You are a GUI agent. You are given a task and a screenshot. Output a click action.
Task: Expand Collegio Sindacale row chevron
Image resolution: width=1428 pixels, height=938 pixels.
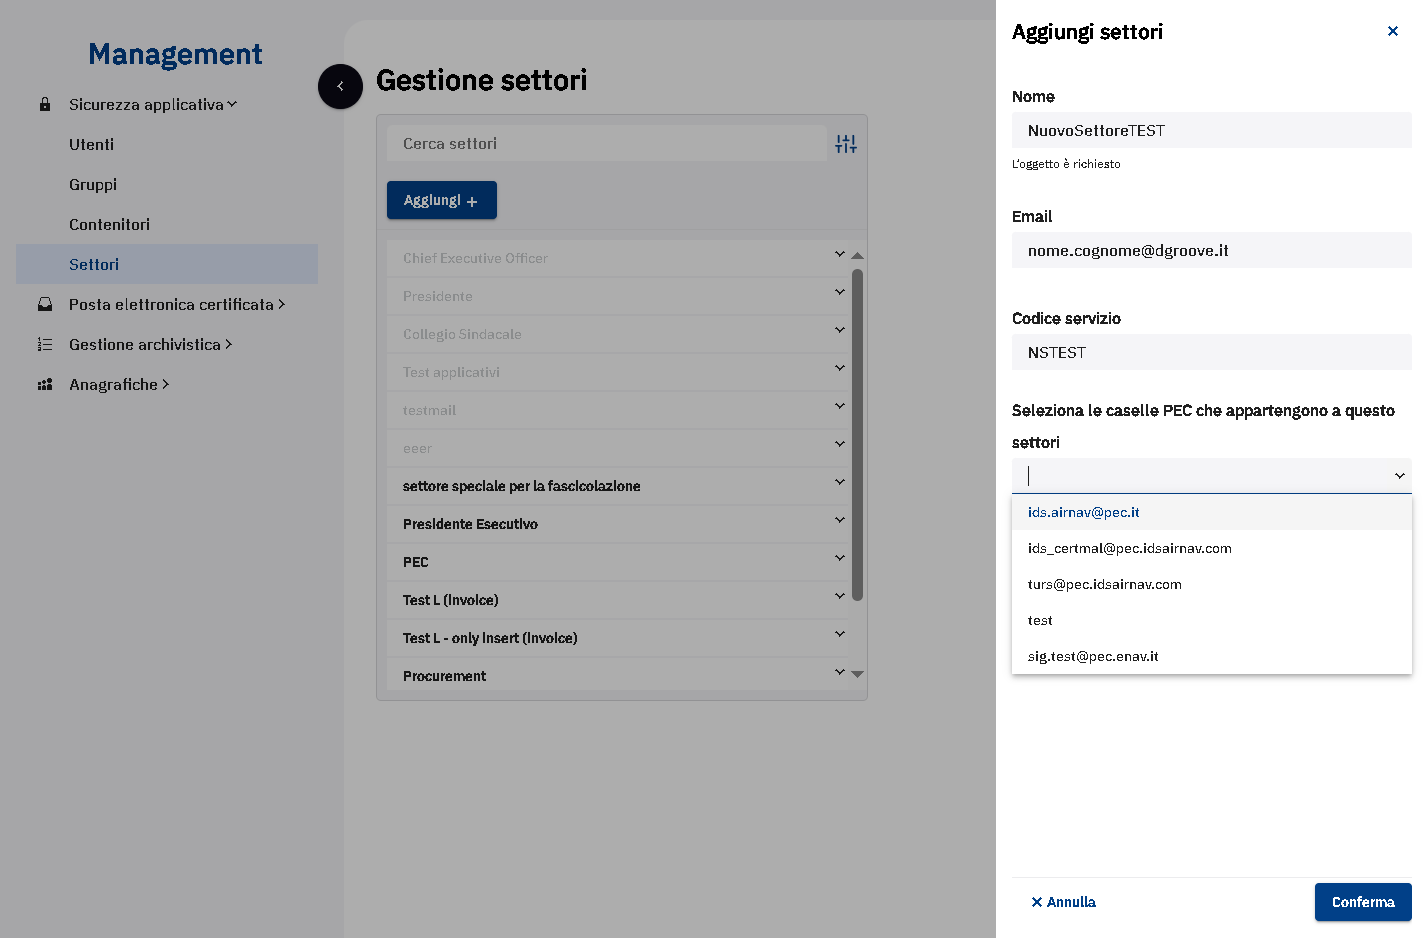[x=840, y=330]
